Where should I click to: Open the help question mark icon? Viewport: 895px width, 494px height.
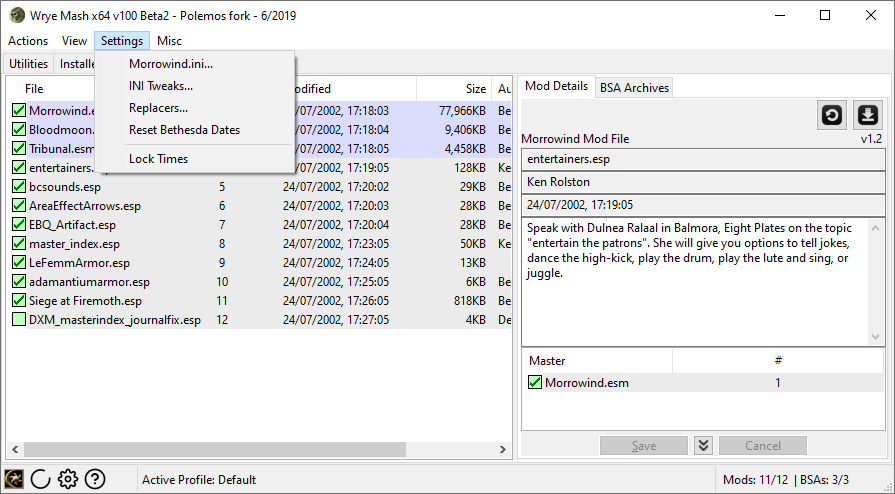tap(95, 479)
